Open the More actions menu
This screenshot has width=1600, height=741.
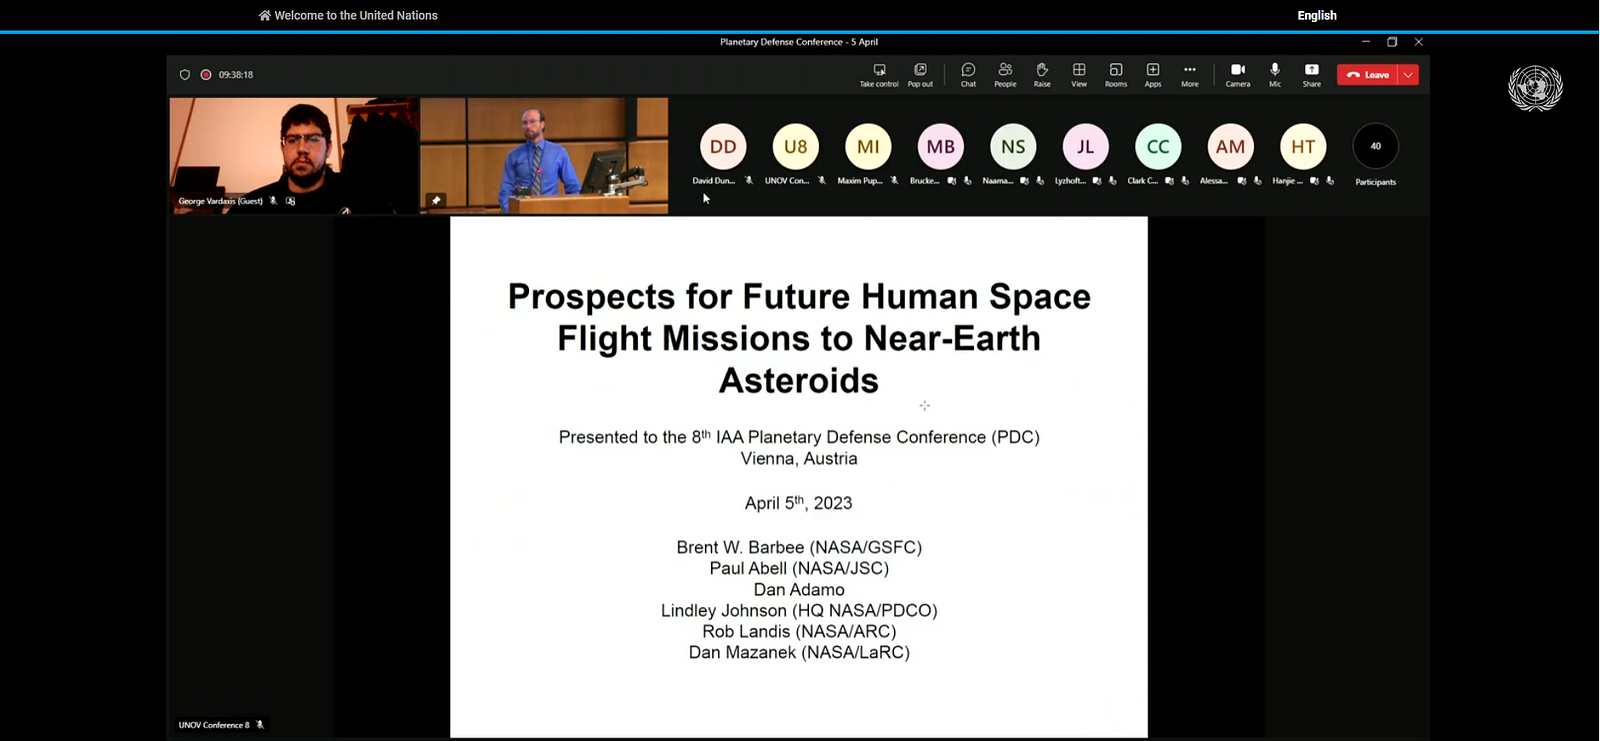[1189, 75]
